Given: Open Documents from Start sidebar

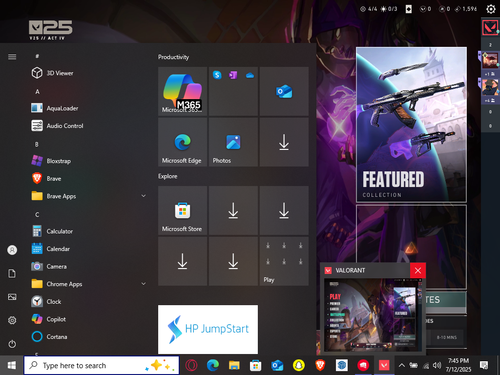Looking at the screenshot, I should coord(12,274).
